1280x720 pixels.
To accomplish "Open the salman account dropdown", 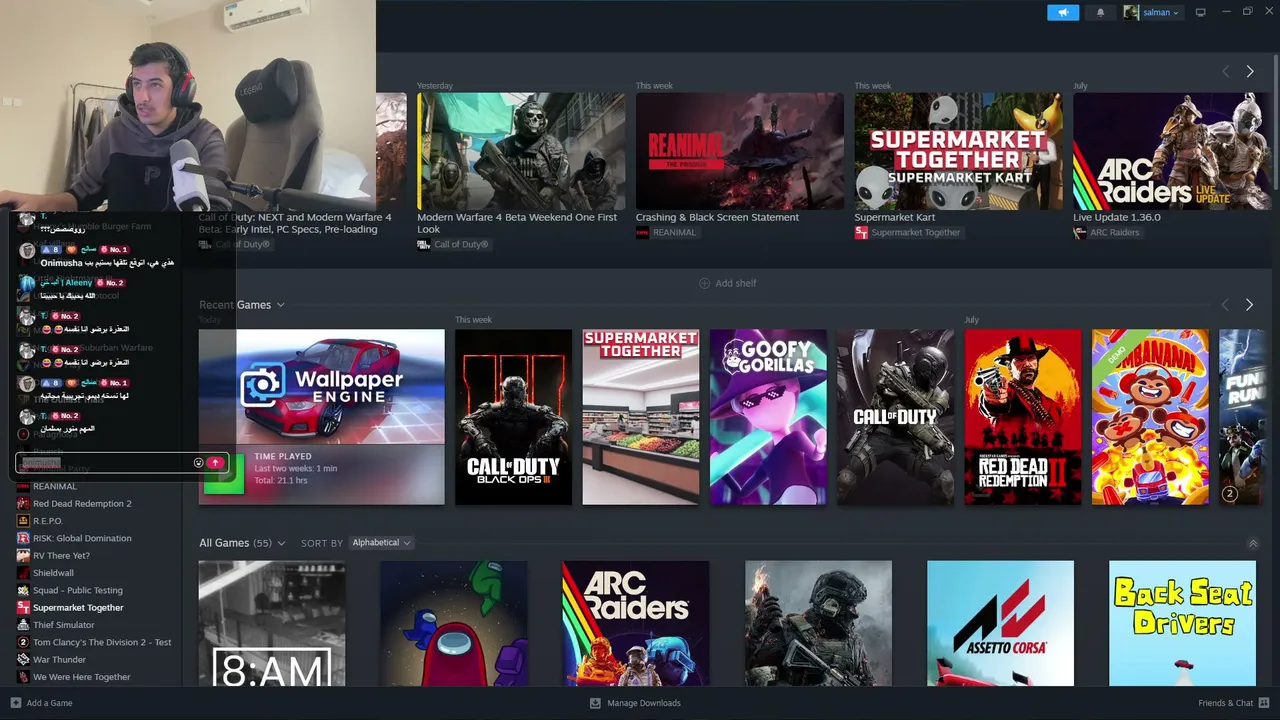I will (x=1160, y=12).
